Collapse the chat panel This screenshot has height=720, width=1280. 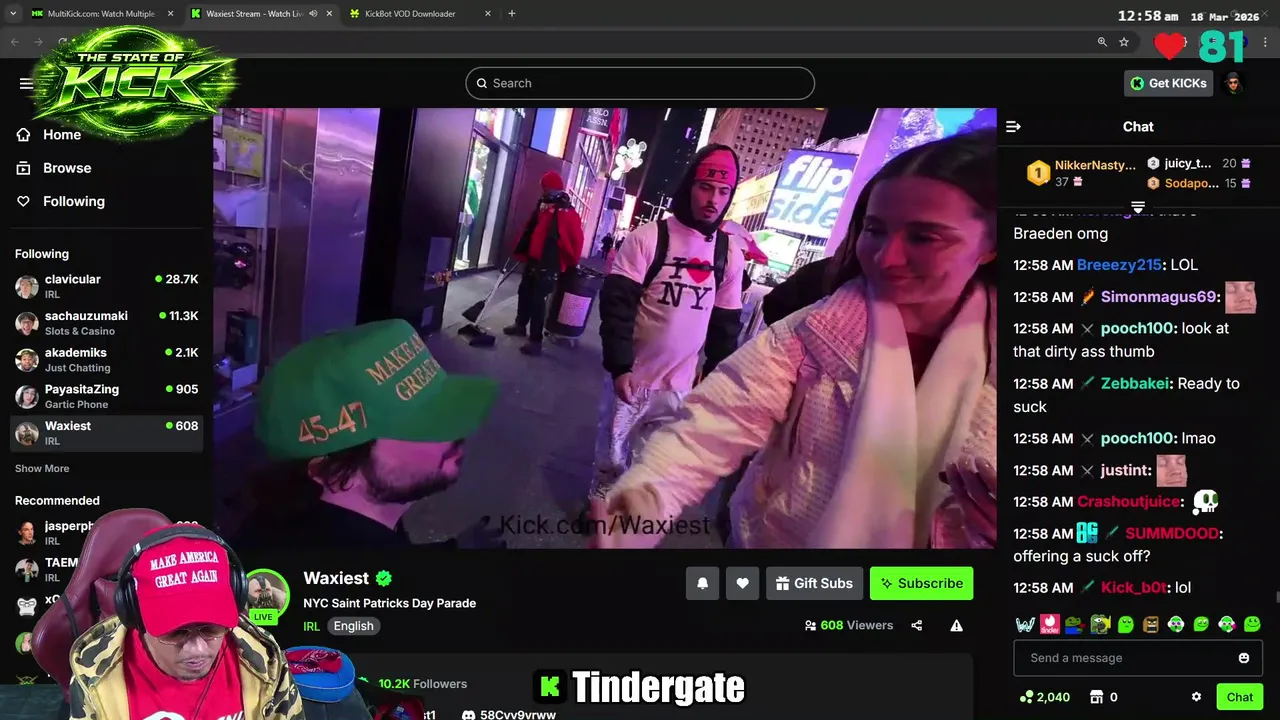tap(1013, 127)
